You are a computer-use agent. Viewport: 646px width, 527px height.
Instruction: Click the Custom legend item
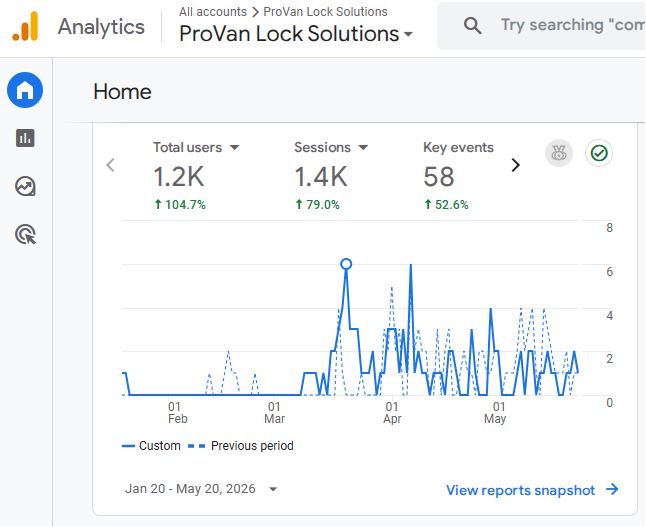151,446
